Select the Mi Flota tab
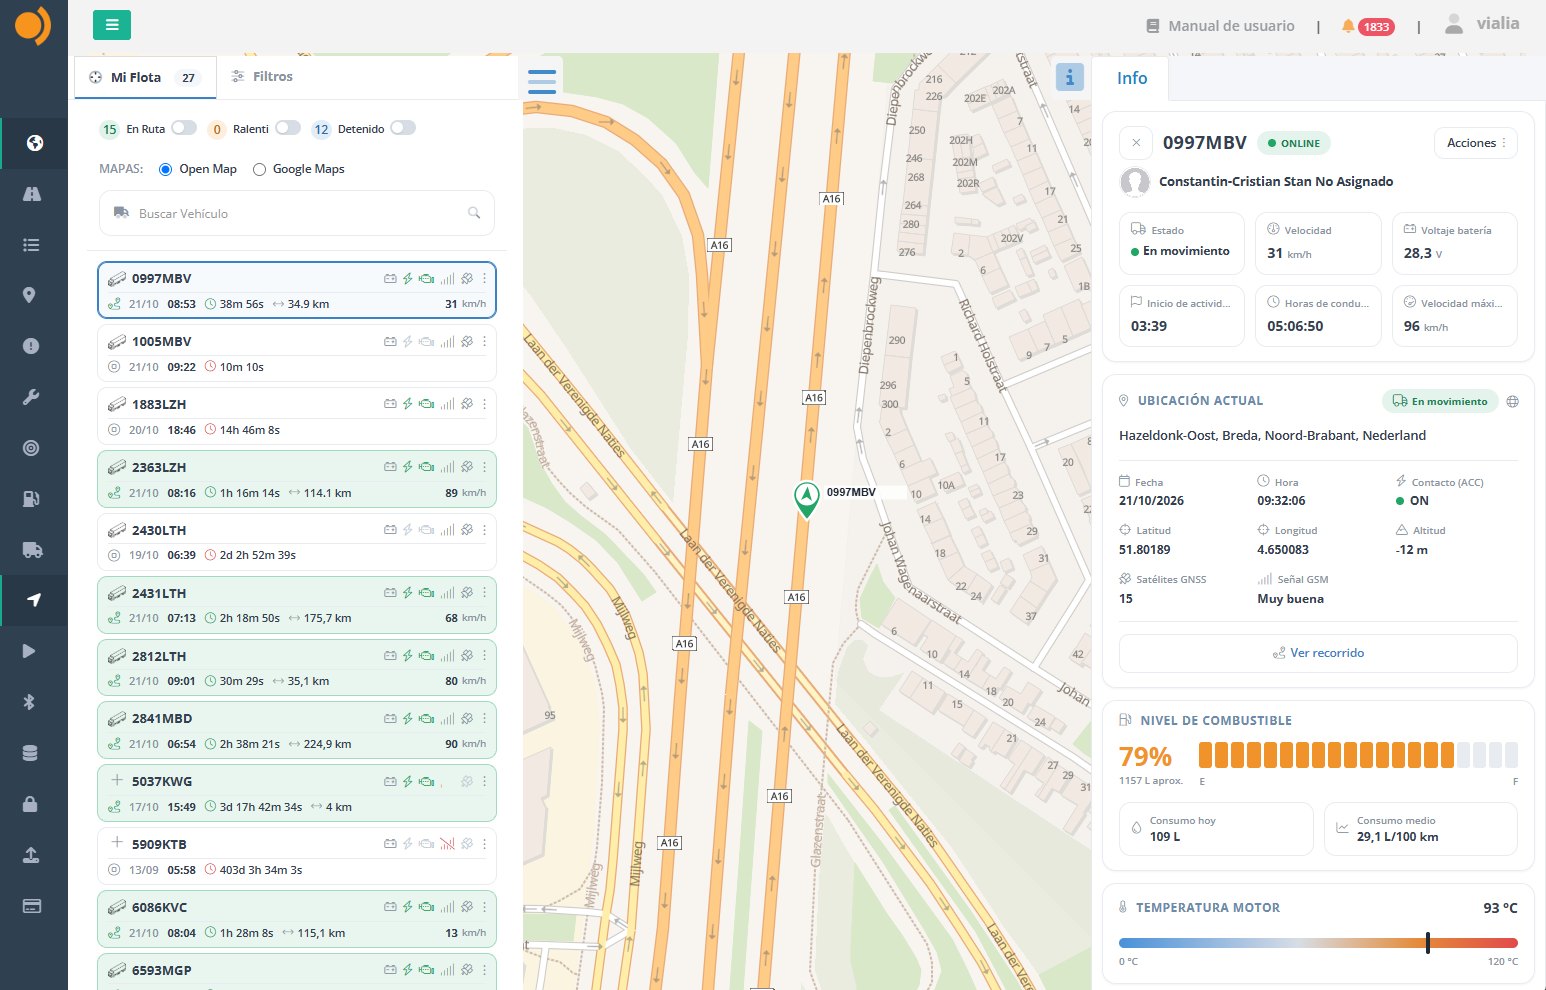The width and height of the screenshot is (1546, 990). coord(146,77)
